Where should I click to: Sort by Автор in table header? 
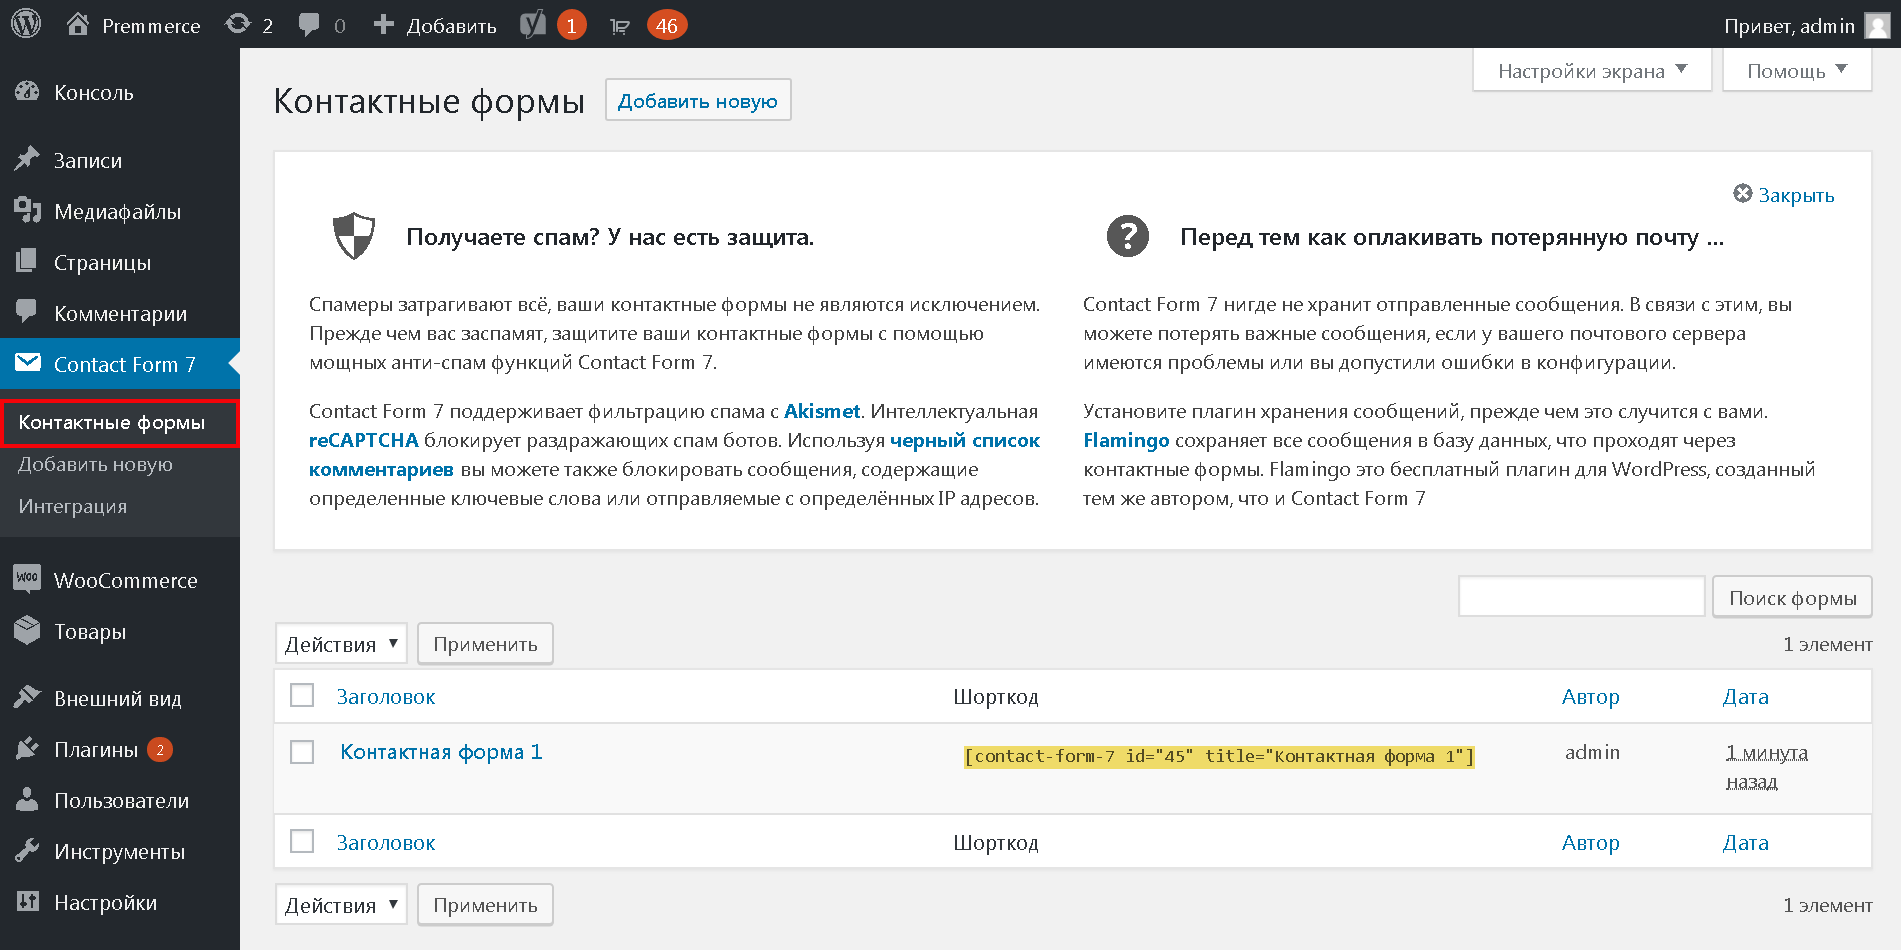pos(1591,697)
